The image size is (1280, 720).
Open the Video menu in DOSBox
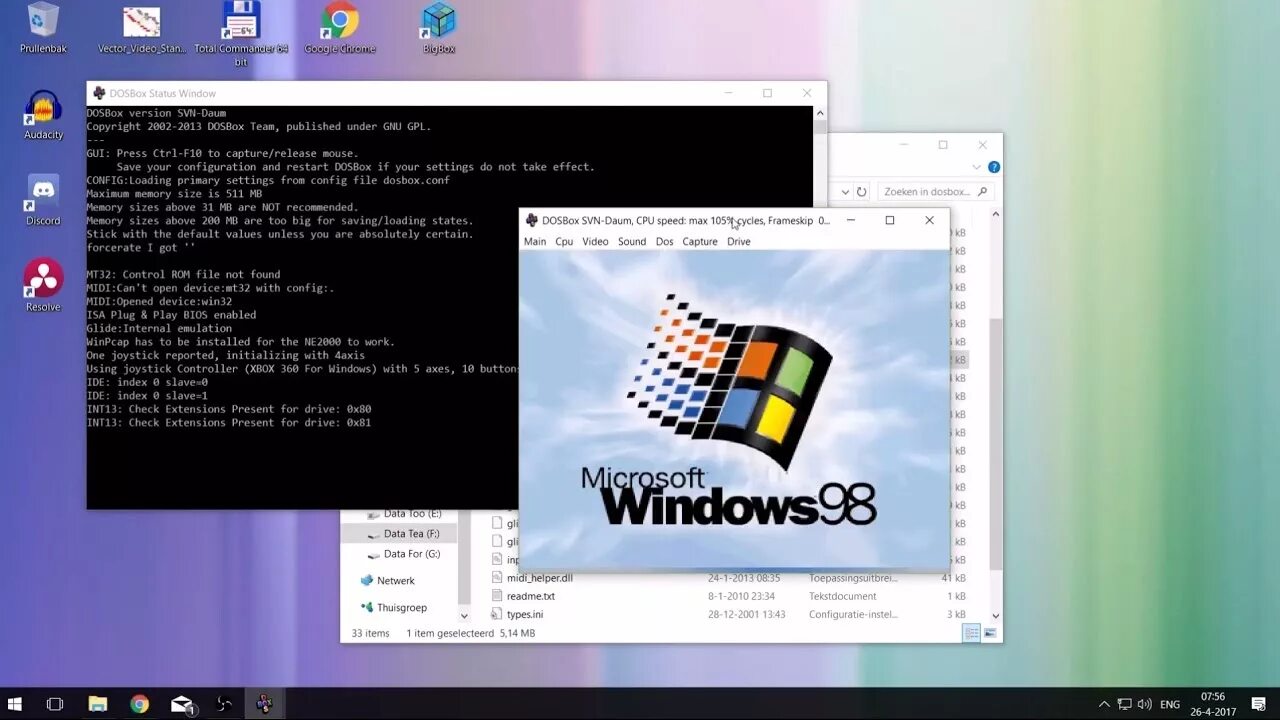(x=595, y=241)
